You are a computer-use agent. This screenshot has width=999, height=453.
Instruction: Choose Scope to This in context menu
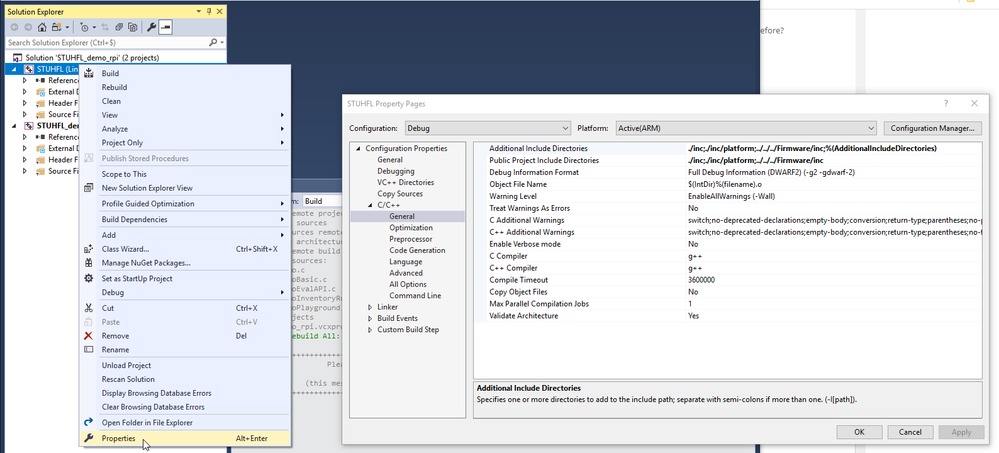pos(124,174)
